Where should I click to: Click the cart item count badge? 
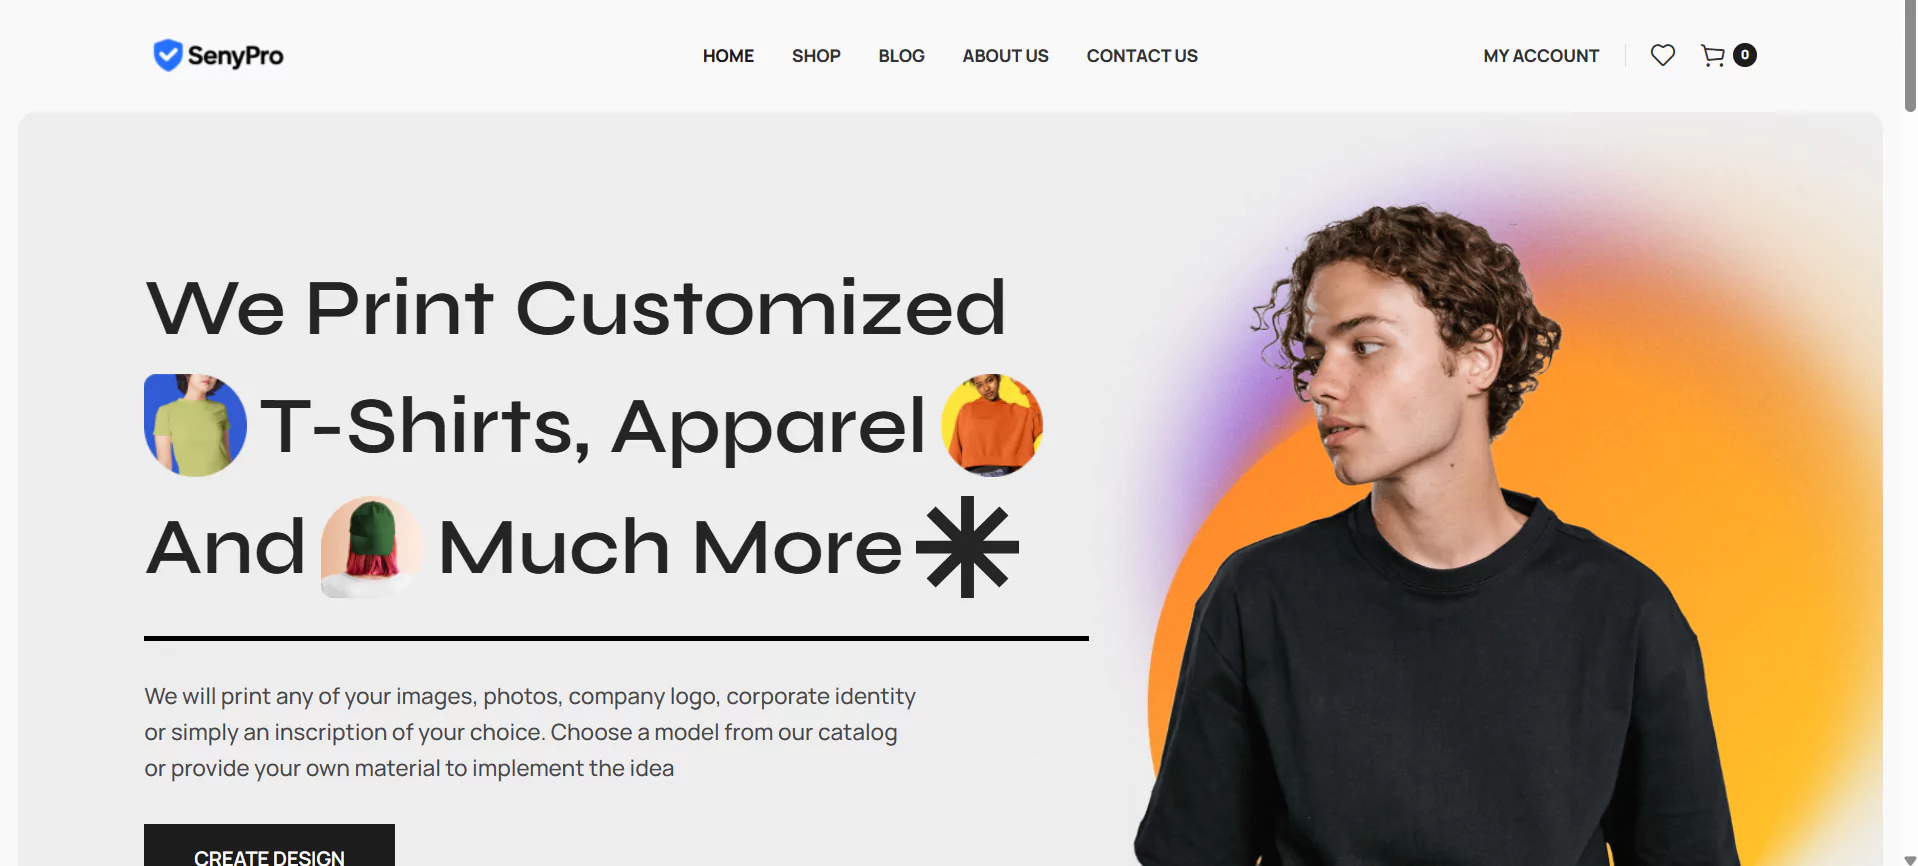[1745, 55]
